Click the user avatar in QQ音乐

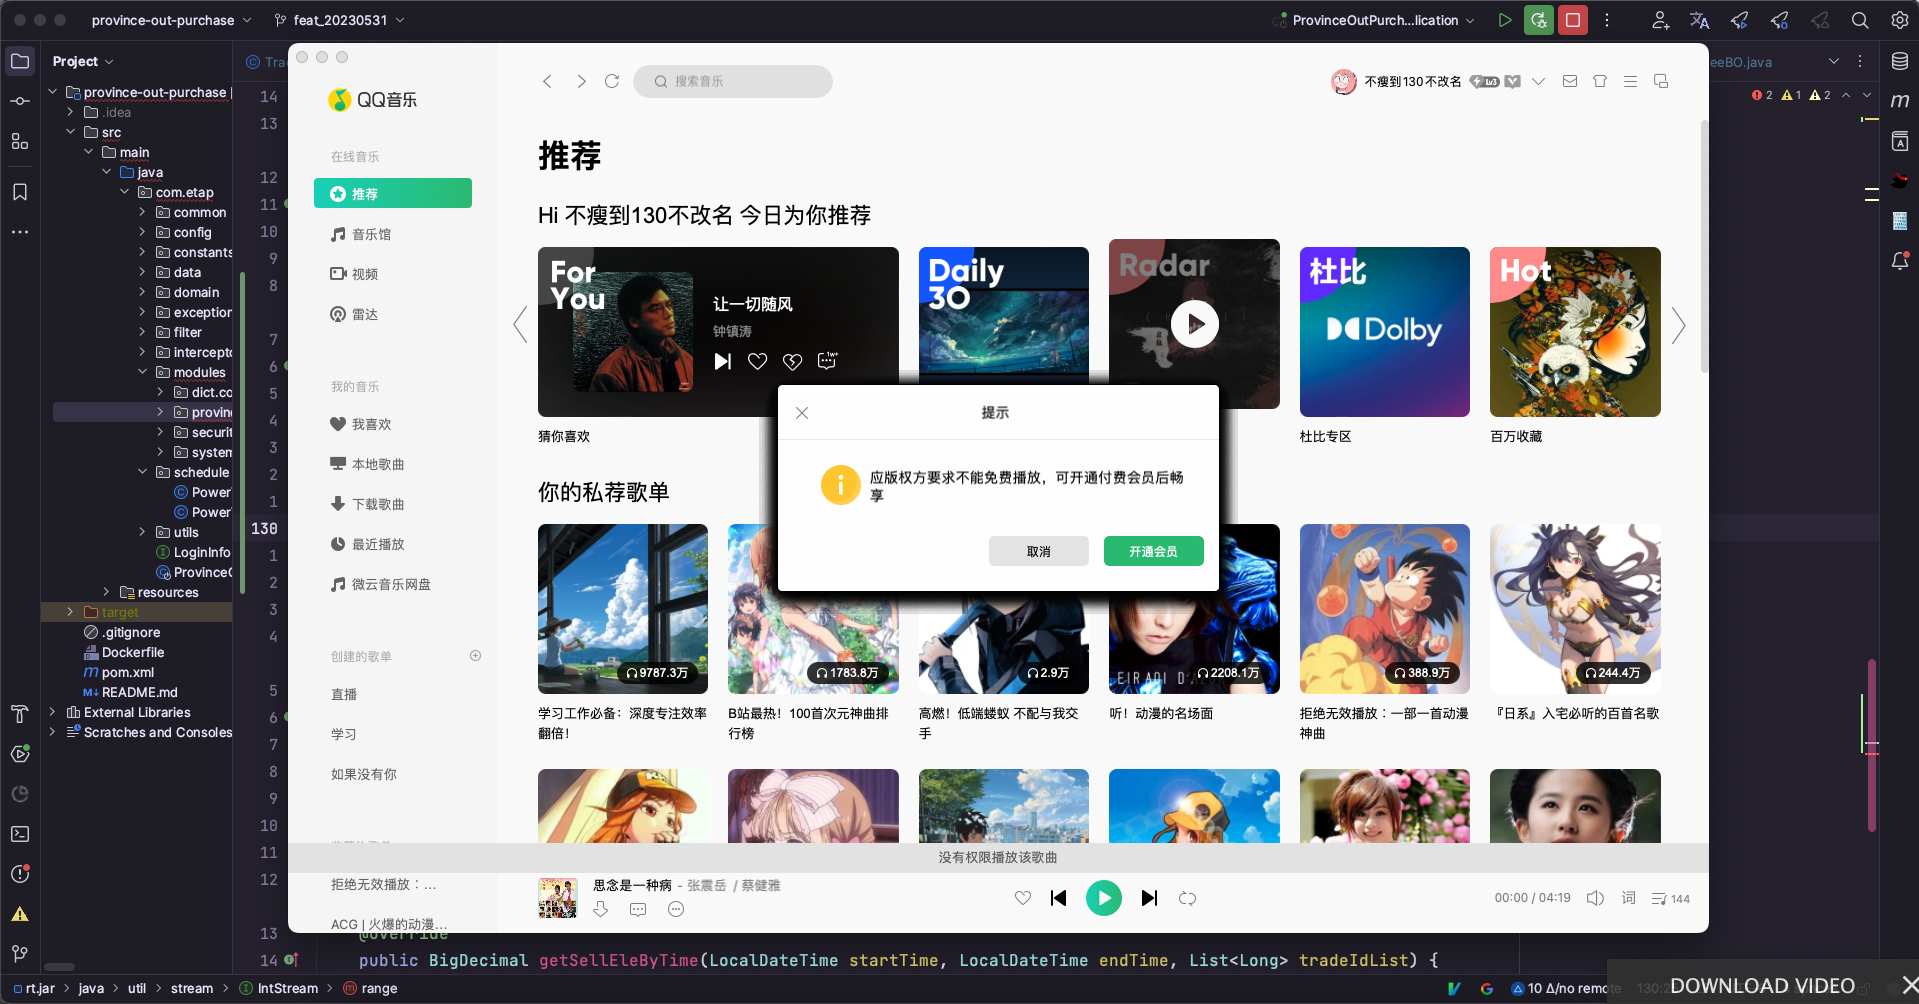pyautogui.click(x=1343, y=82)
